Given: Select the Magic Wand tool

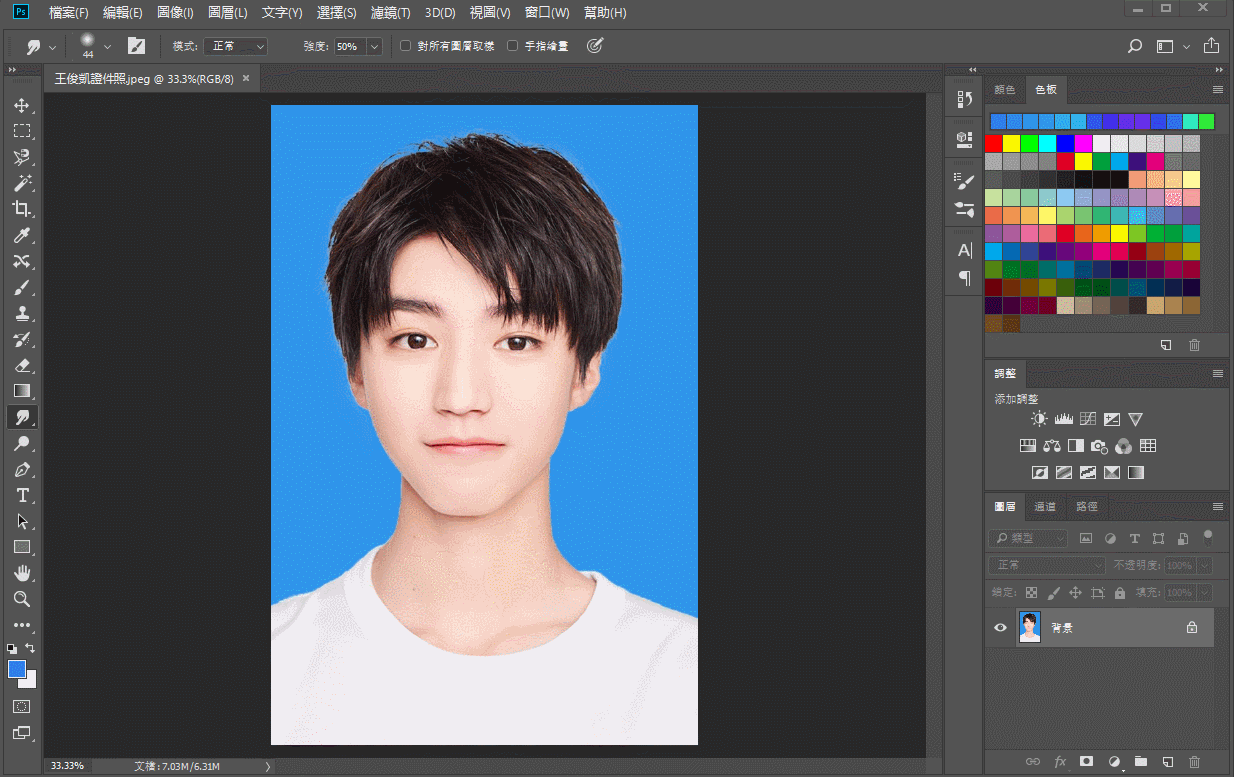Looking at the screenshot, I should 21,183.
